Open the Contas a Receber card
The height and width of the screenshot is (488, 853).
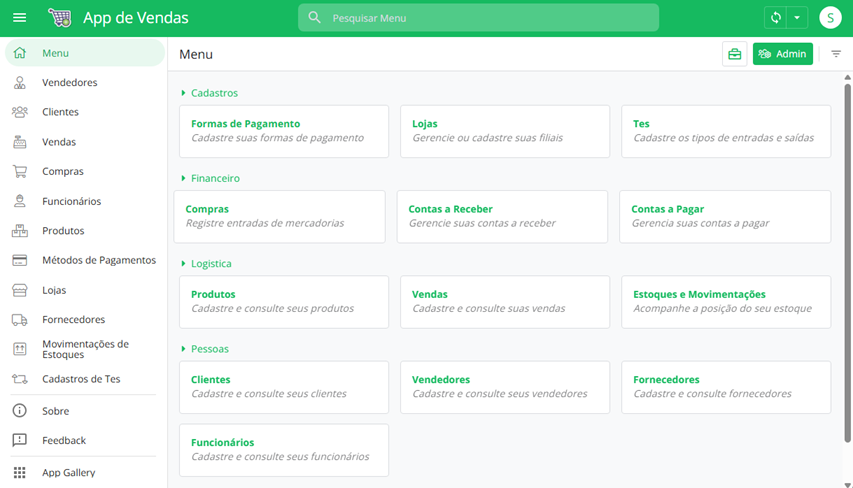(x=502, y=216)
